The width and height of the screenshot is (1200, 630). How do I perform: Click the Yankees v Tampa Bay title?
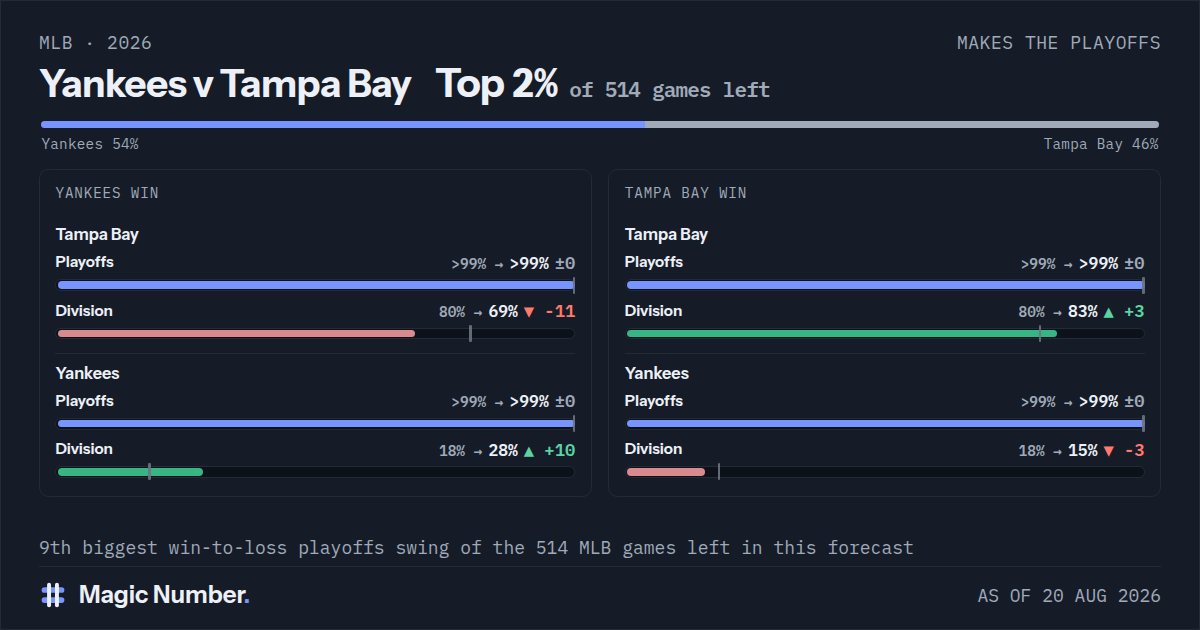(x=225, y=85)
